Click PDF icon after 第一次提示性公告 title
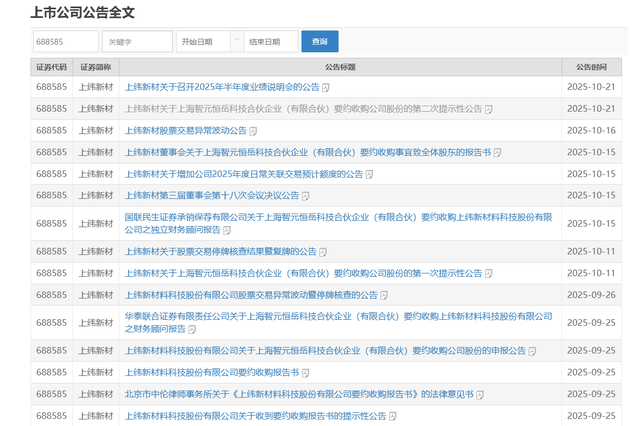 click(x=489, y=273)
